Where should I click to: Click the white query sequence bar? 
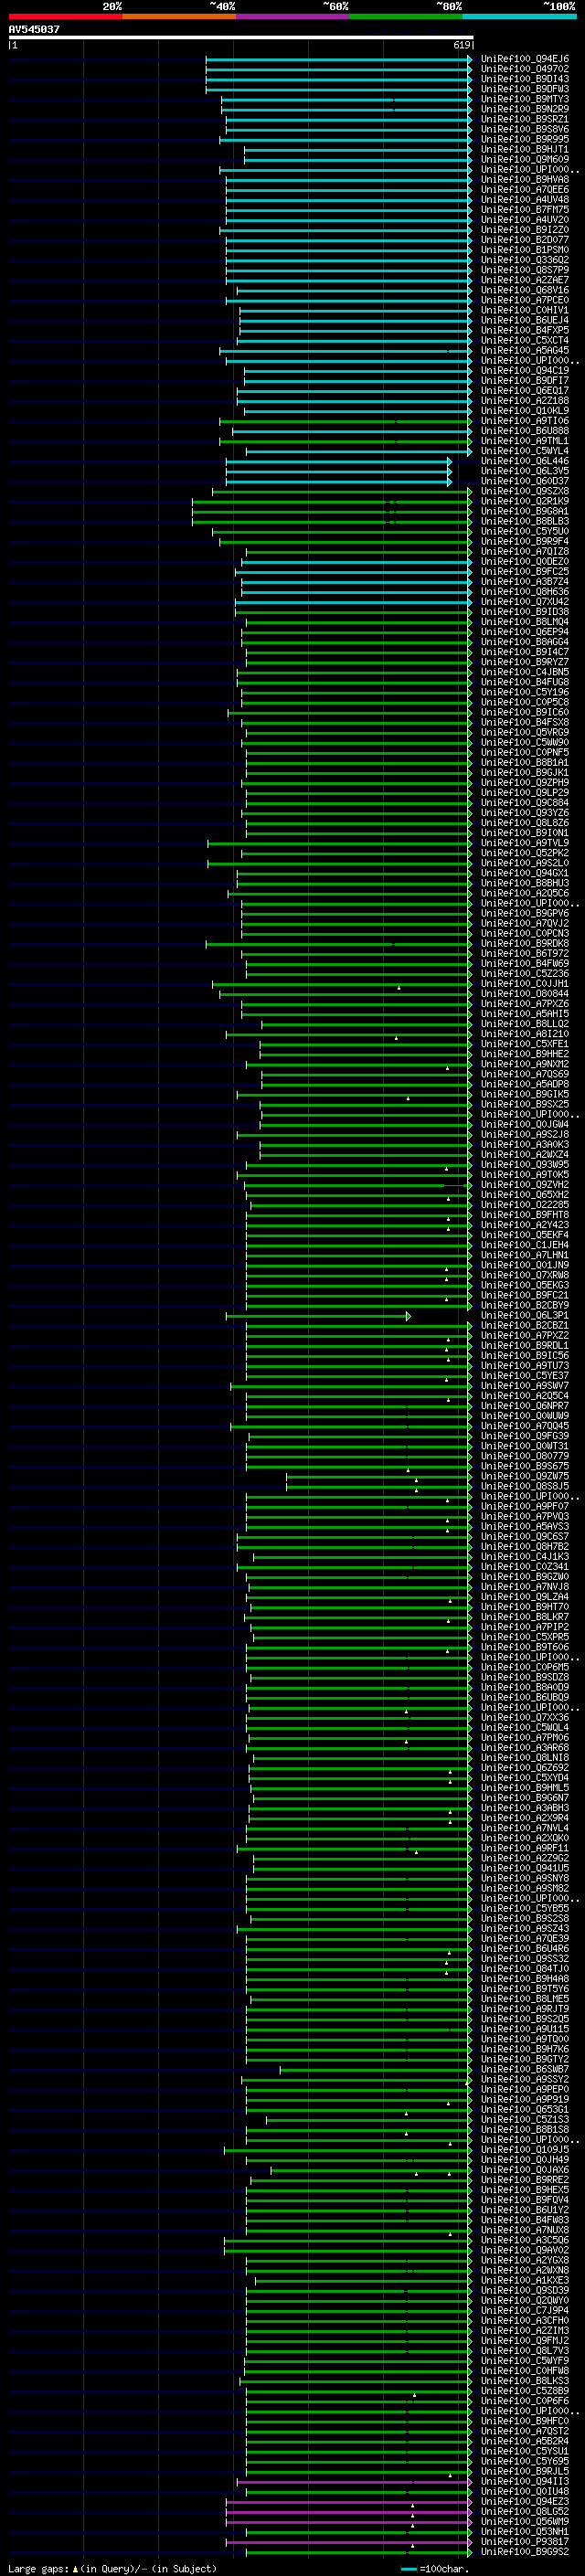point(241,37)
